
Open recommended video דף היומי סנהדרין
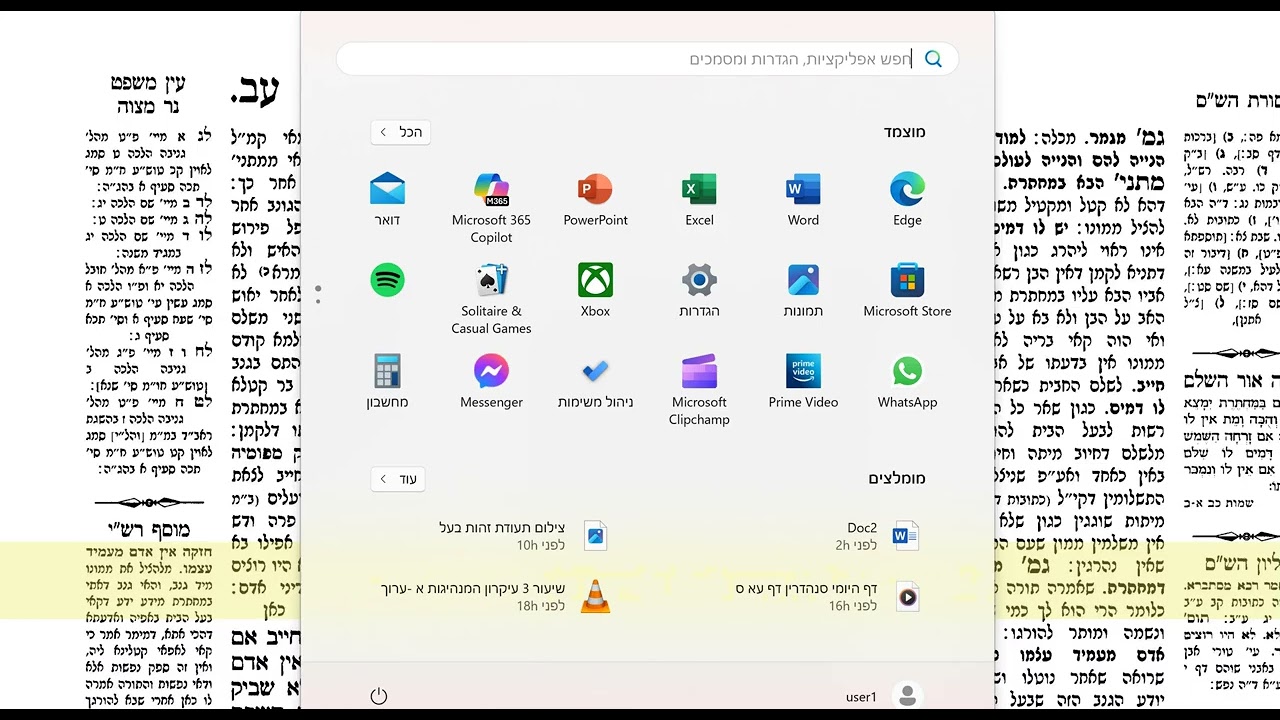click(x=828, y=597)
